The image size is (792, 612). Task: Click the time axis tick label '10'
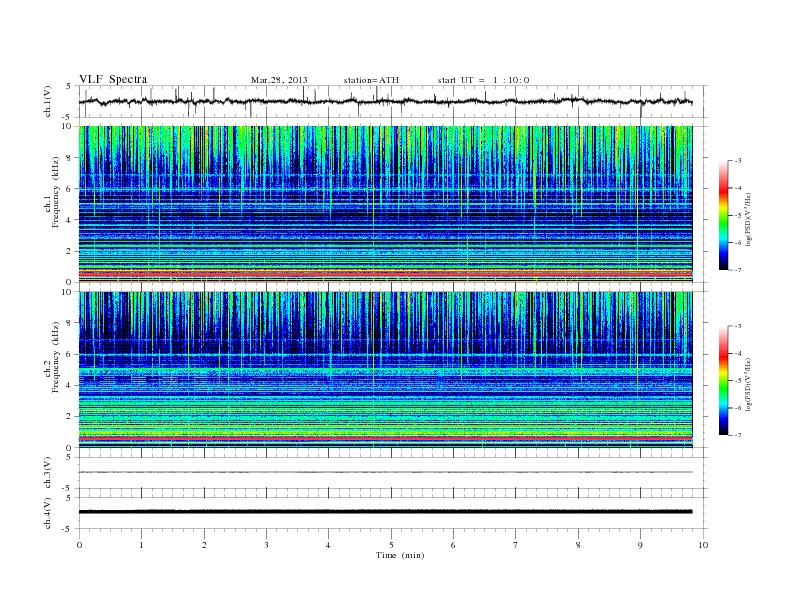(703, 545)
